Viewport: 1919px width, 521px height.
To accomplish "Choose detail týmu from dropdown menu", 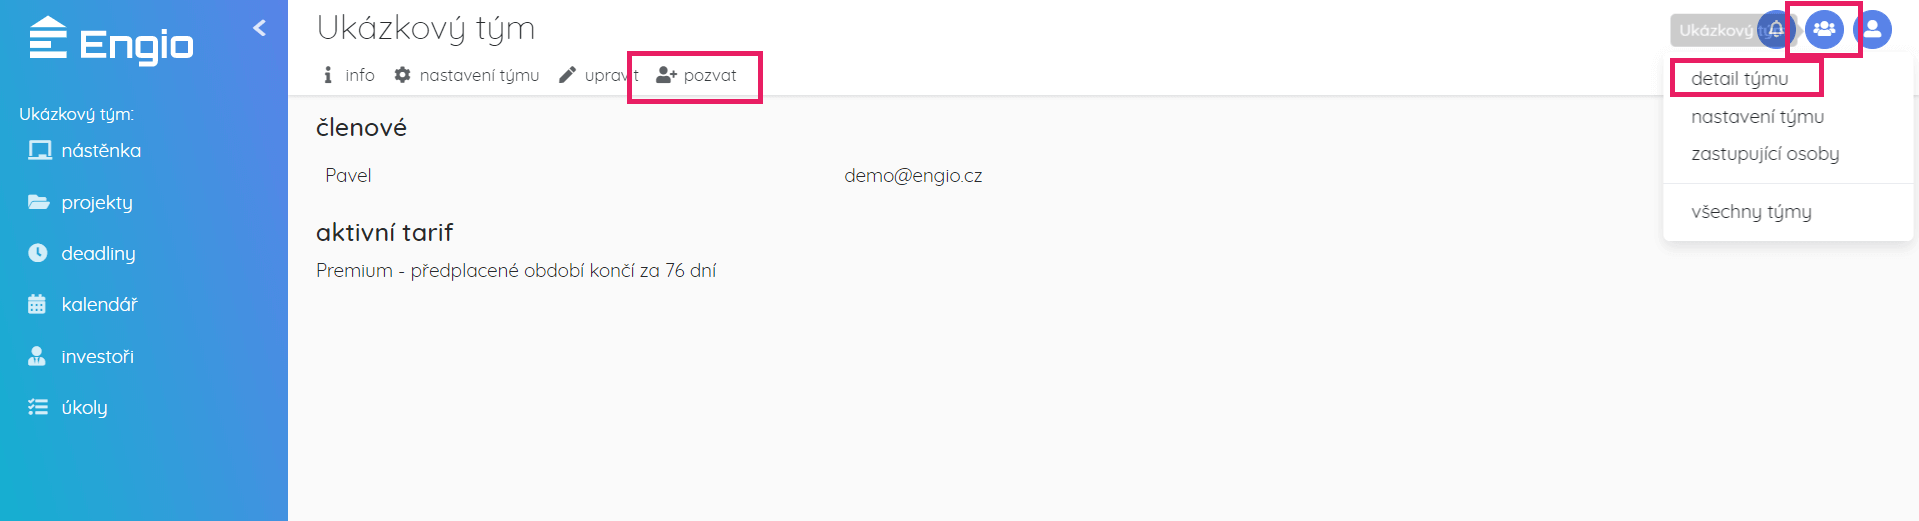I will coord(1740,78).
